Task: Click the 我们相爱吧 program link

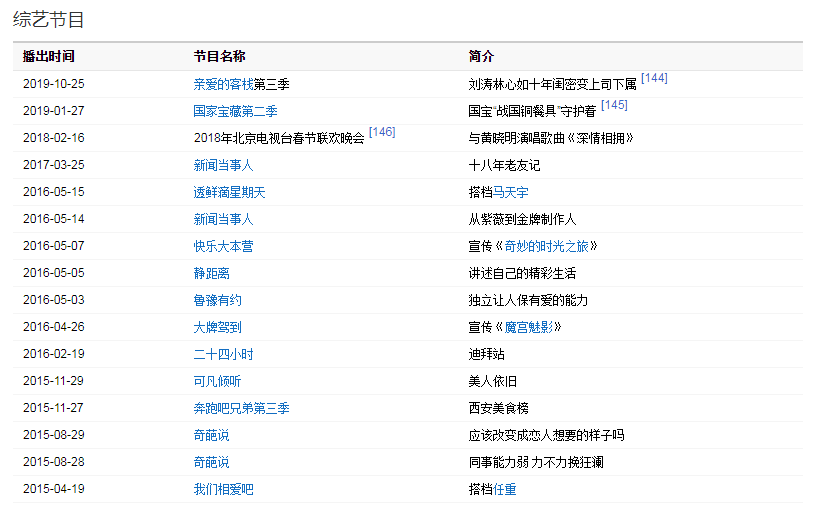Action: 223,489
